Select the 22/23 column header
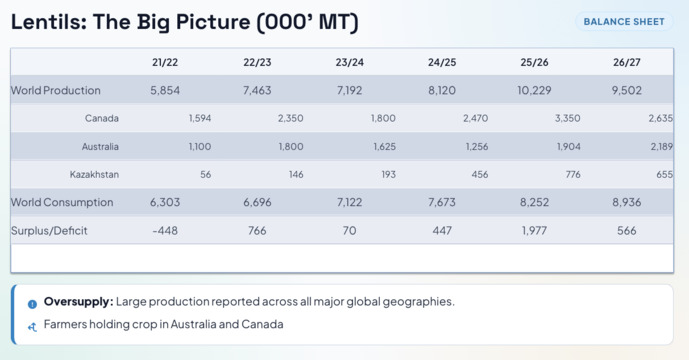 pyautogui.click(x=257, y=62)
